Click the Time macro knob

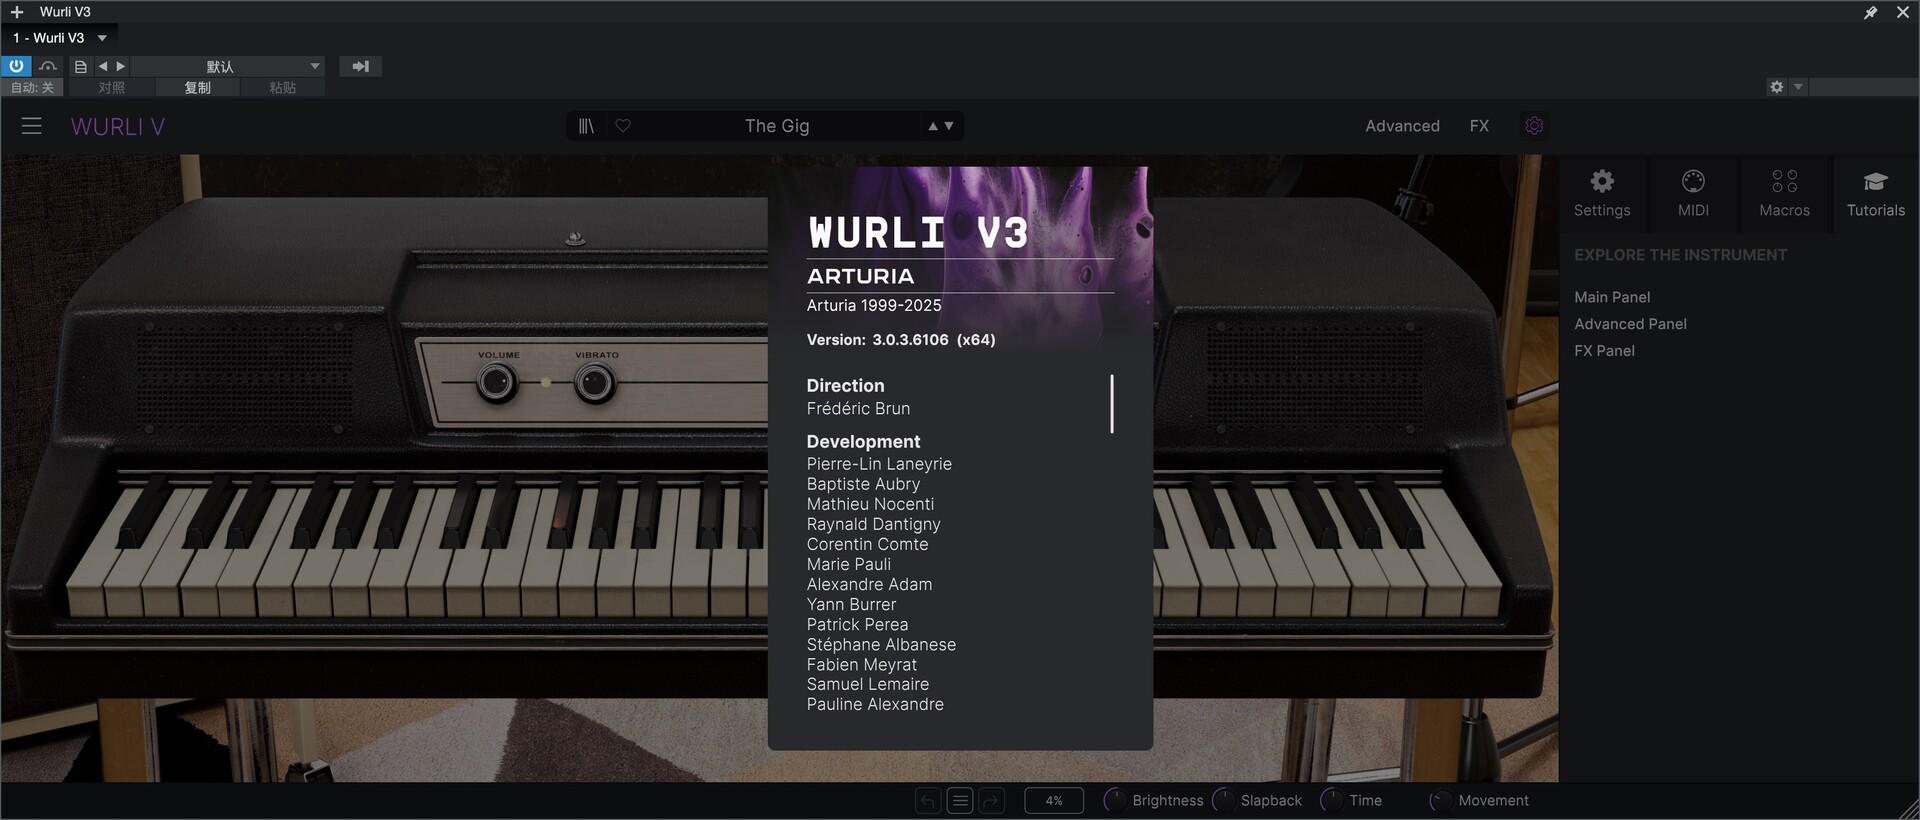click(x=1331, y=801)
